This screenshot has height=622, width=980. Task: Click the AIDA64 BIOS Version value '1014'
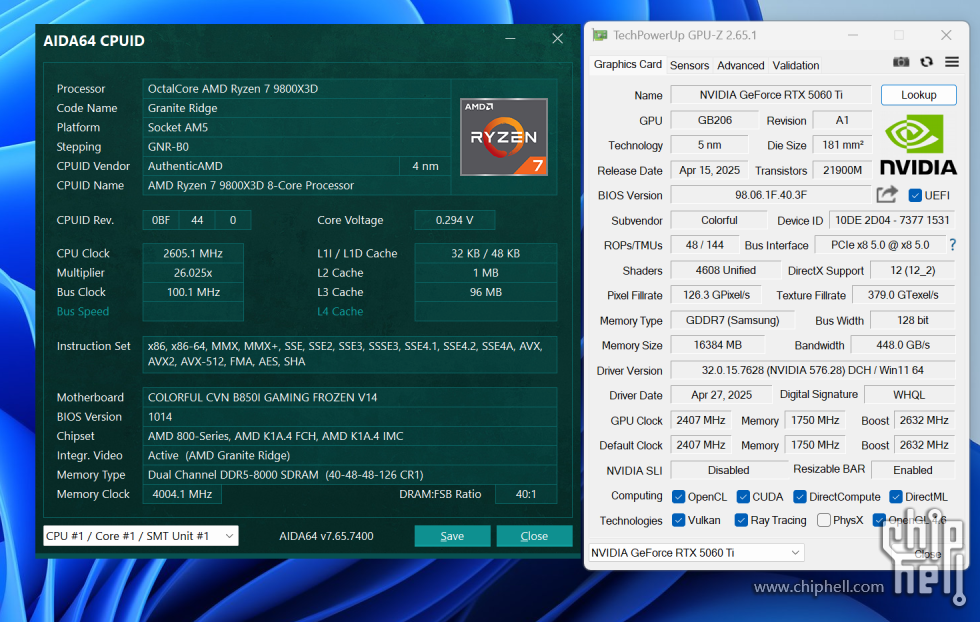[x=160, y=417]
